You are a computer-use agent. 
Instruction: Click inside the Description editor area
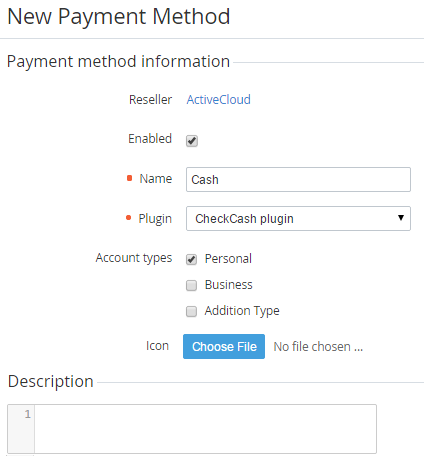pyautogui.click(x=205, y=429)
